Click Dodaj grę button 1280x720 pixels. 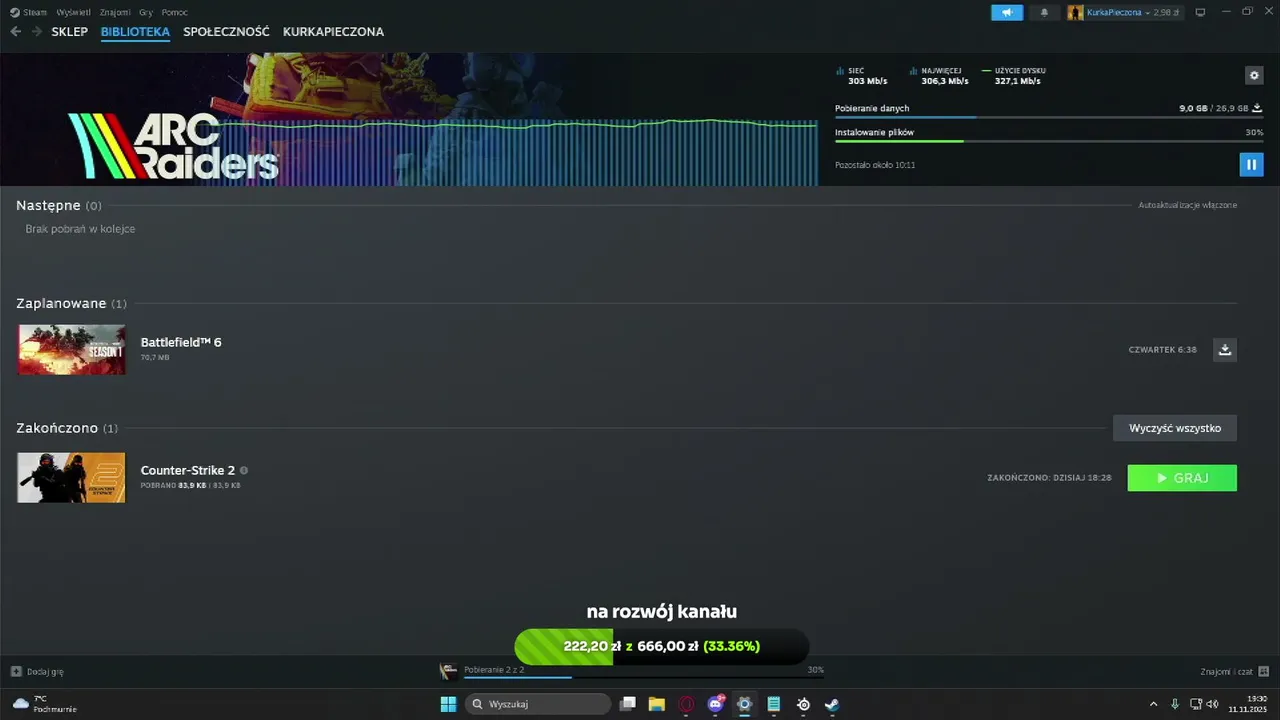click(x=38, y=671)
